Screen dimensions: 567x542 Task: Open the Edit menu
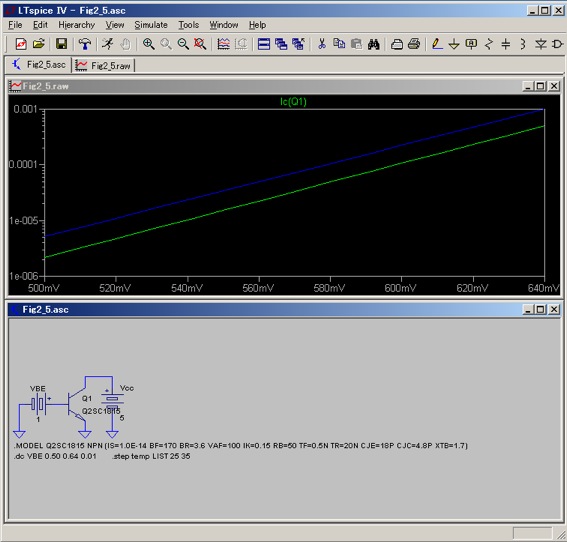(x=40, y=25)
